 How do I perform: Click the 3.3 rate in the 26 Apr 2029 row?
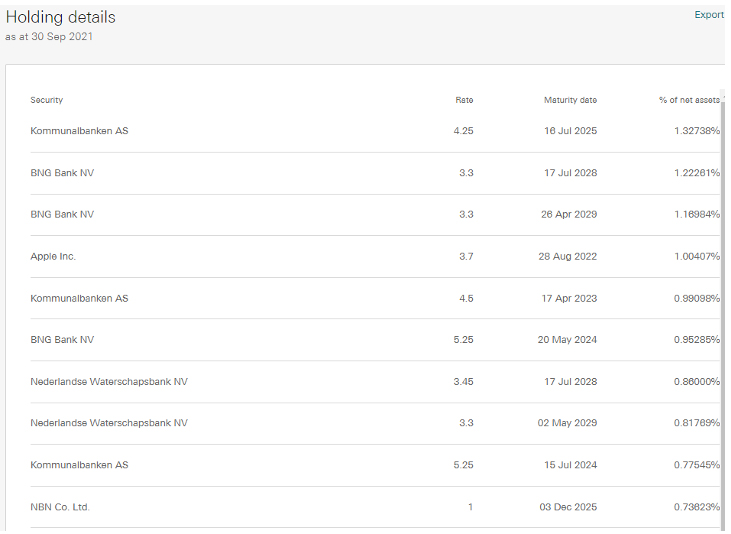tap(466, 214)
